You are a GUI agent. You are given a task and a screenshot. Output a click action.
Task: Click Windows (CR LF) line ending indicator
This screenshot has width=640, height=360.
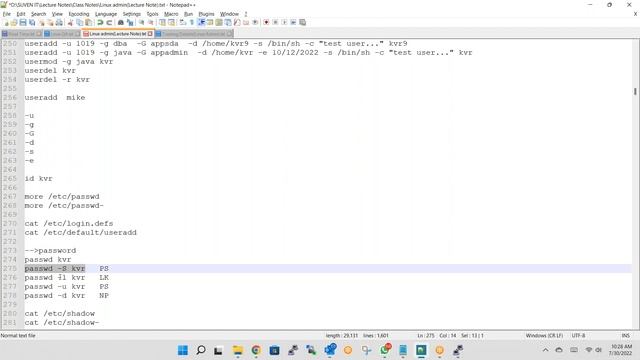pos(544,336)
